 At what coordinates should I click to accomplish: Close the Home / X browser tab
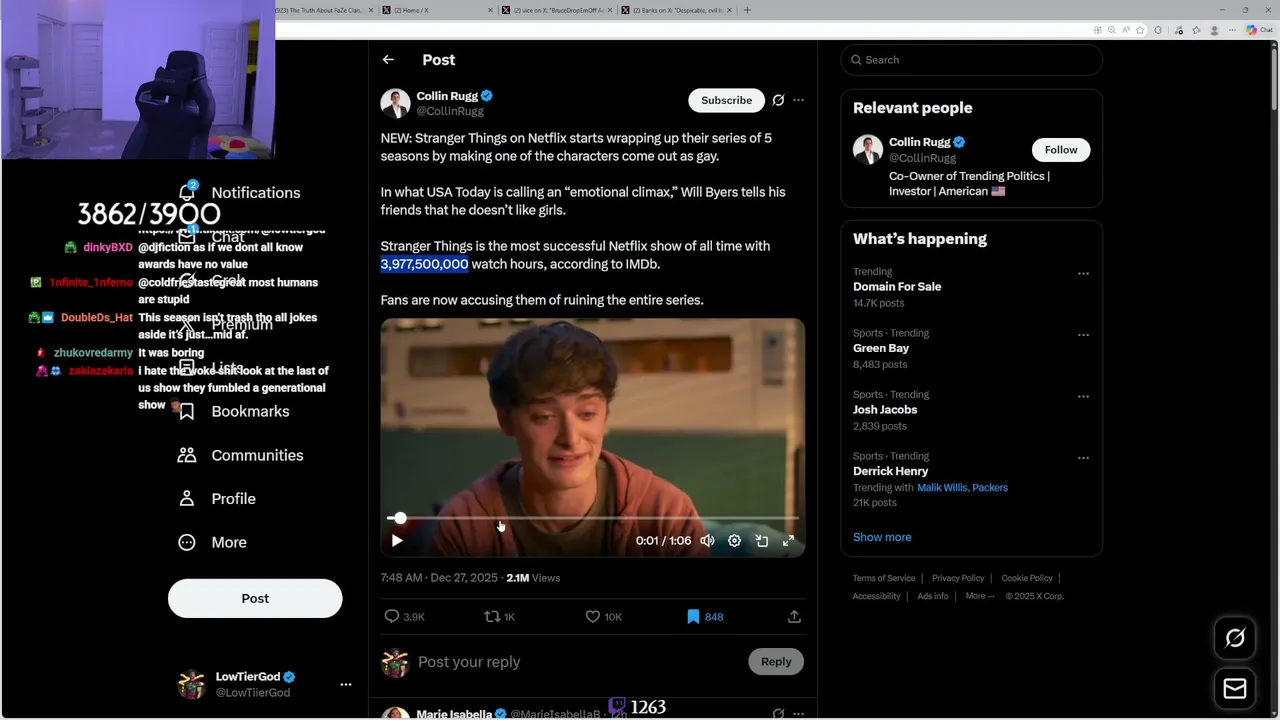(x=490, y=10)
